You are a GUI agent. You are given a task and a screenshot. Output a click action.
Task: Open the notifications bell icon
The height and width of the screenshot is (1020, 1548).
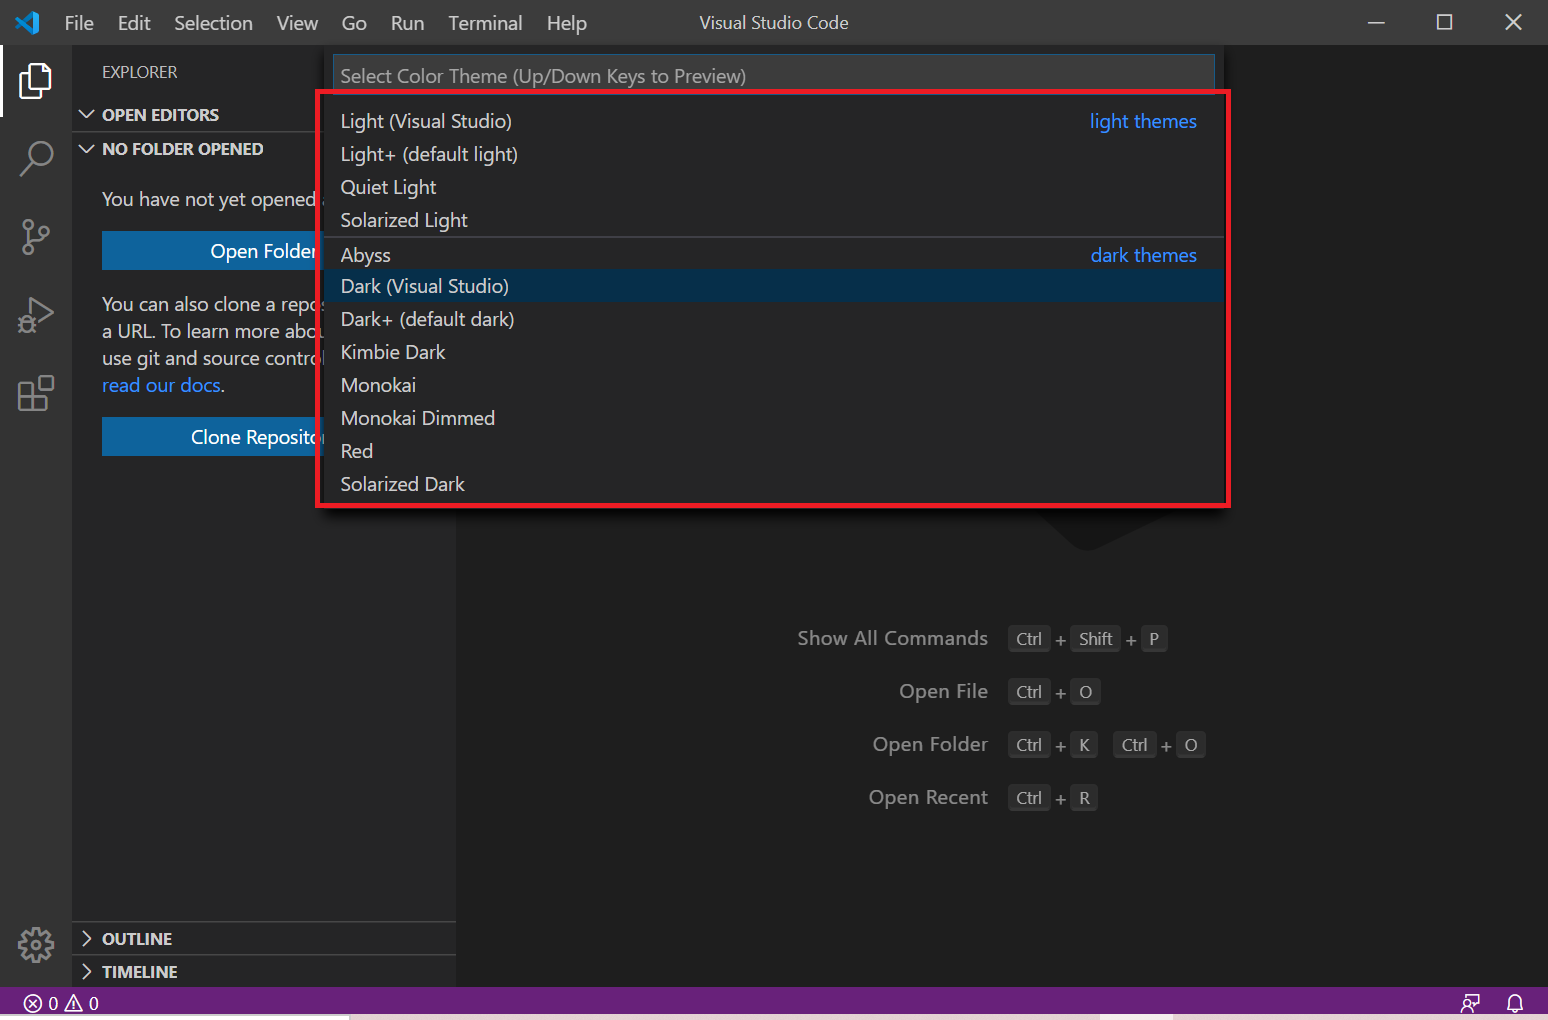[x=1515, y=1003]
